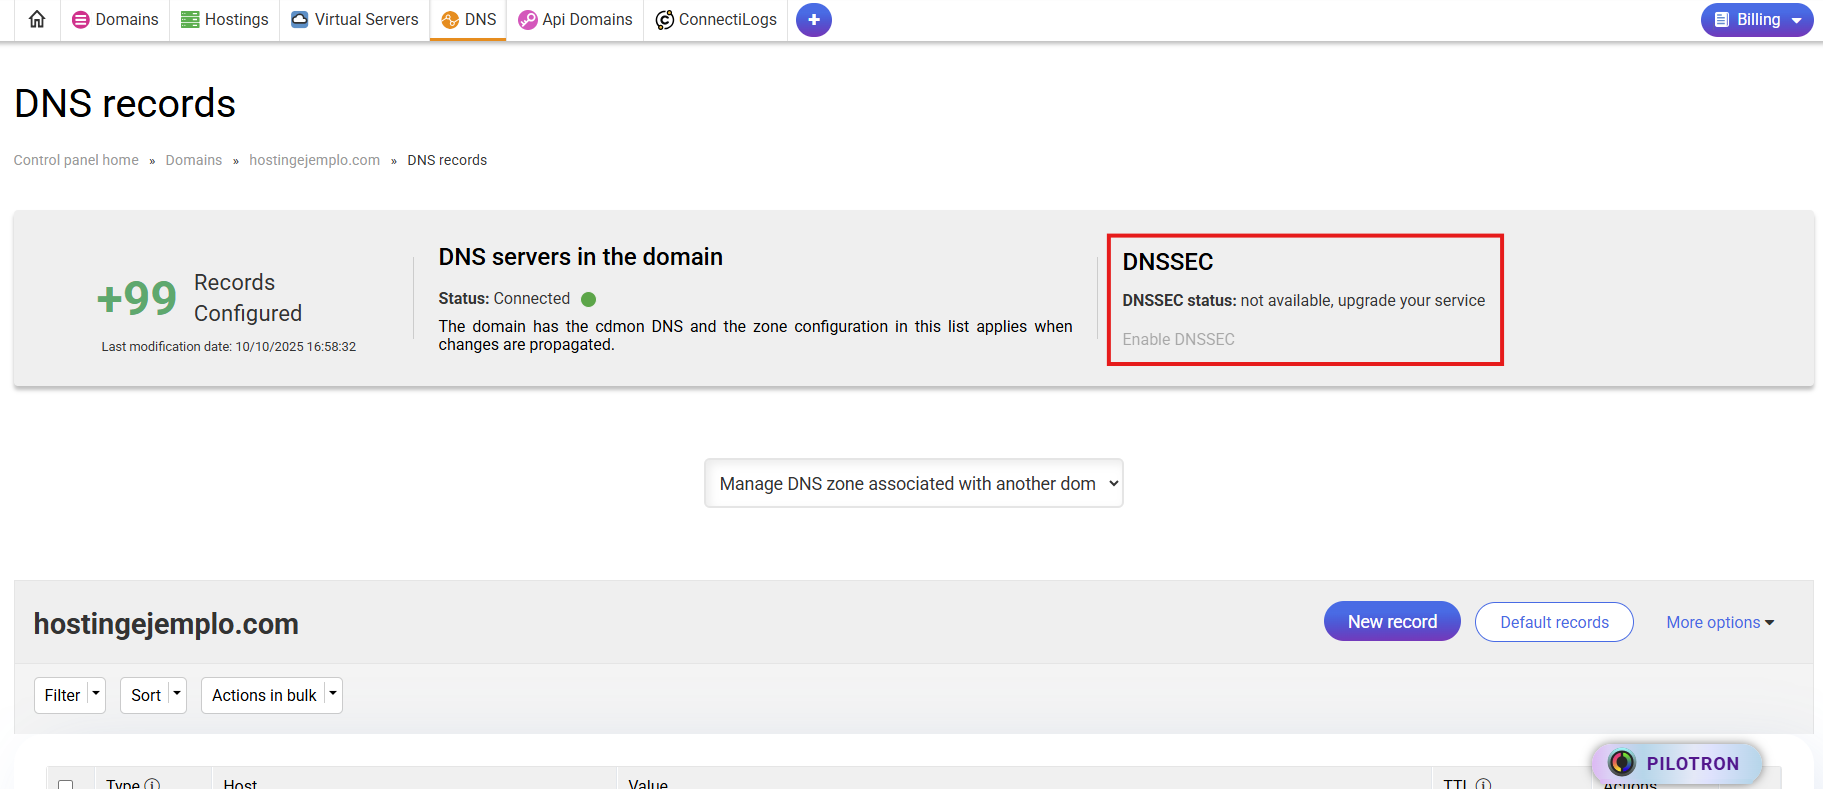Viewport: 1823px width, 789px height.
Task: Click the green Connected status dot
Action: point(588,299)
